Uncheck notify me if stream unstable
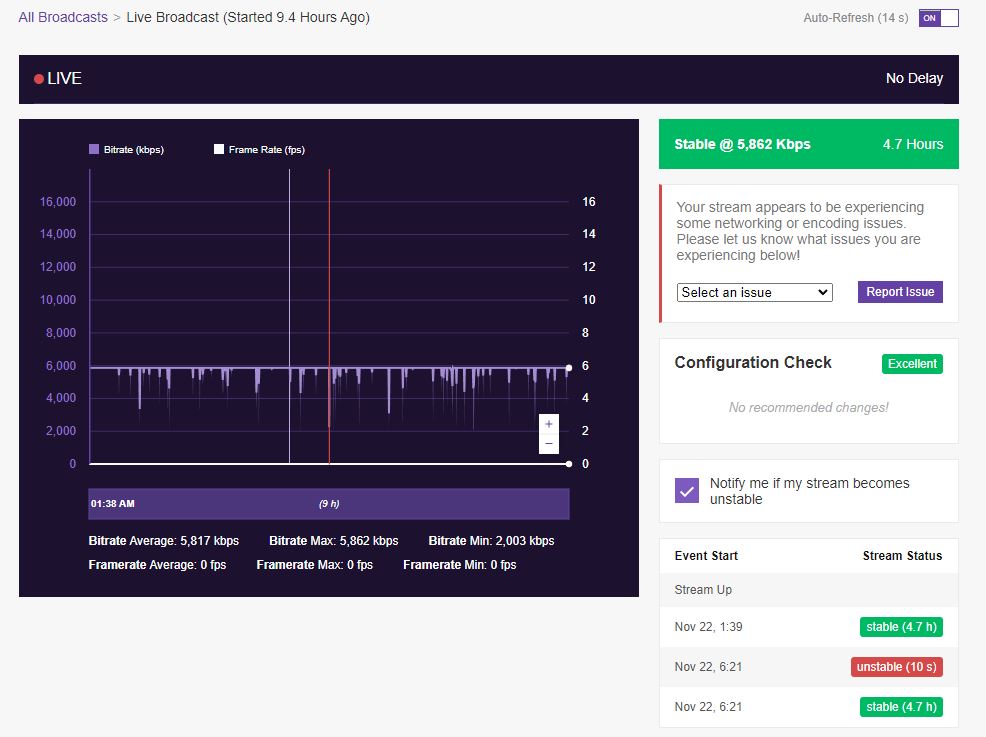This screenshot has width=986, height=737. click(x=687, y=491)
